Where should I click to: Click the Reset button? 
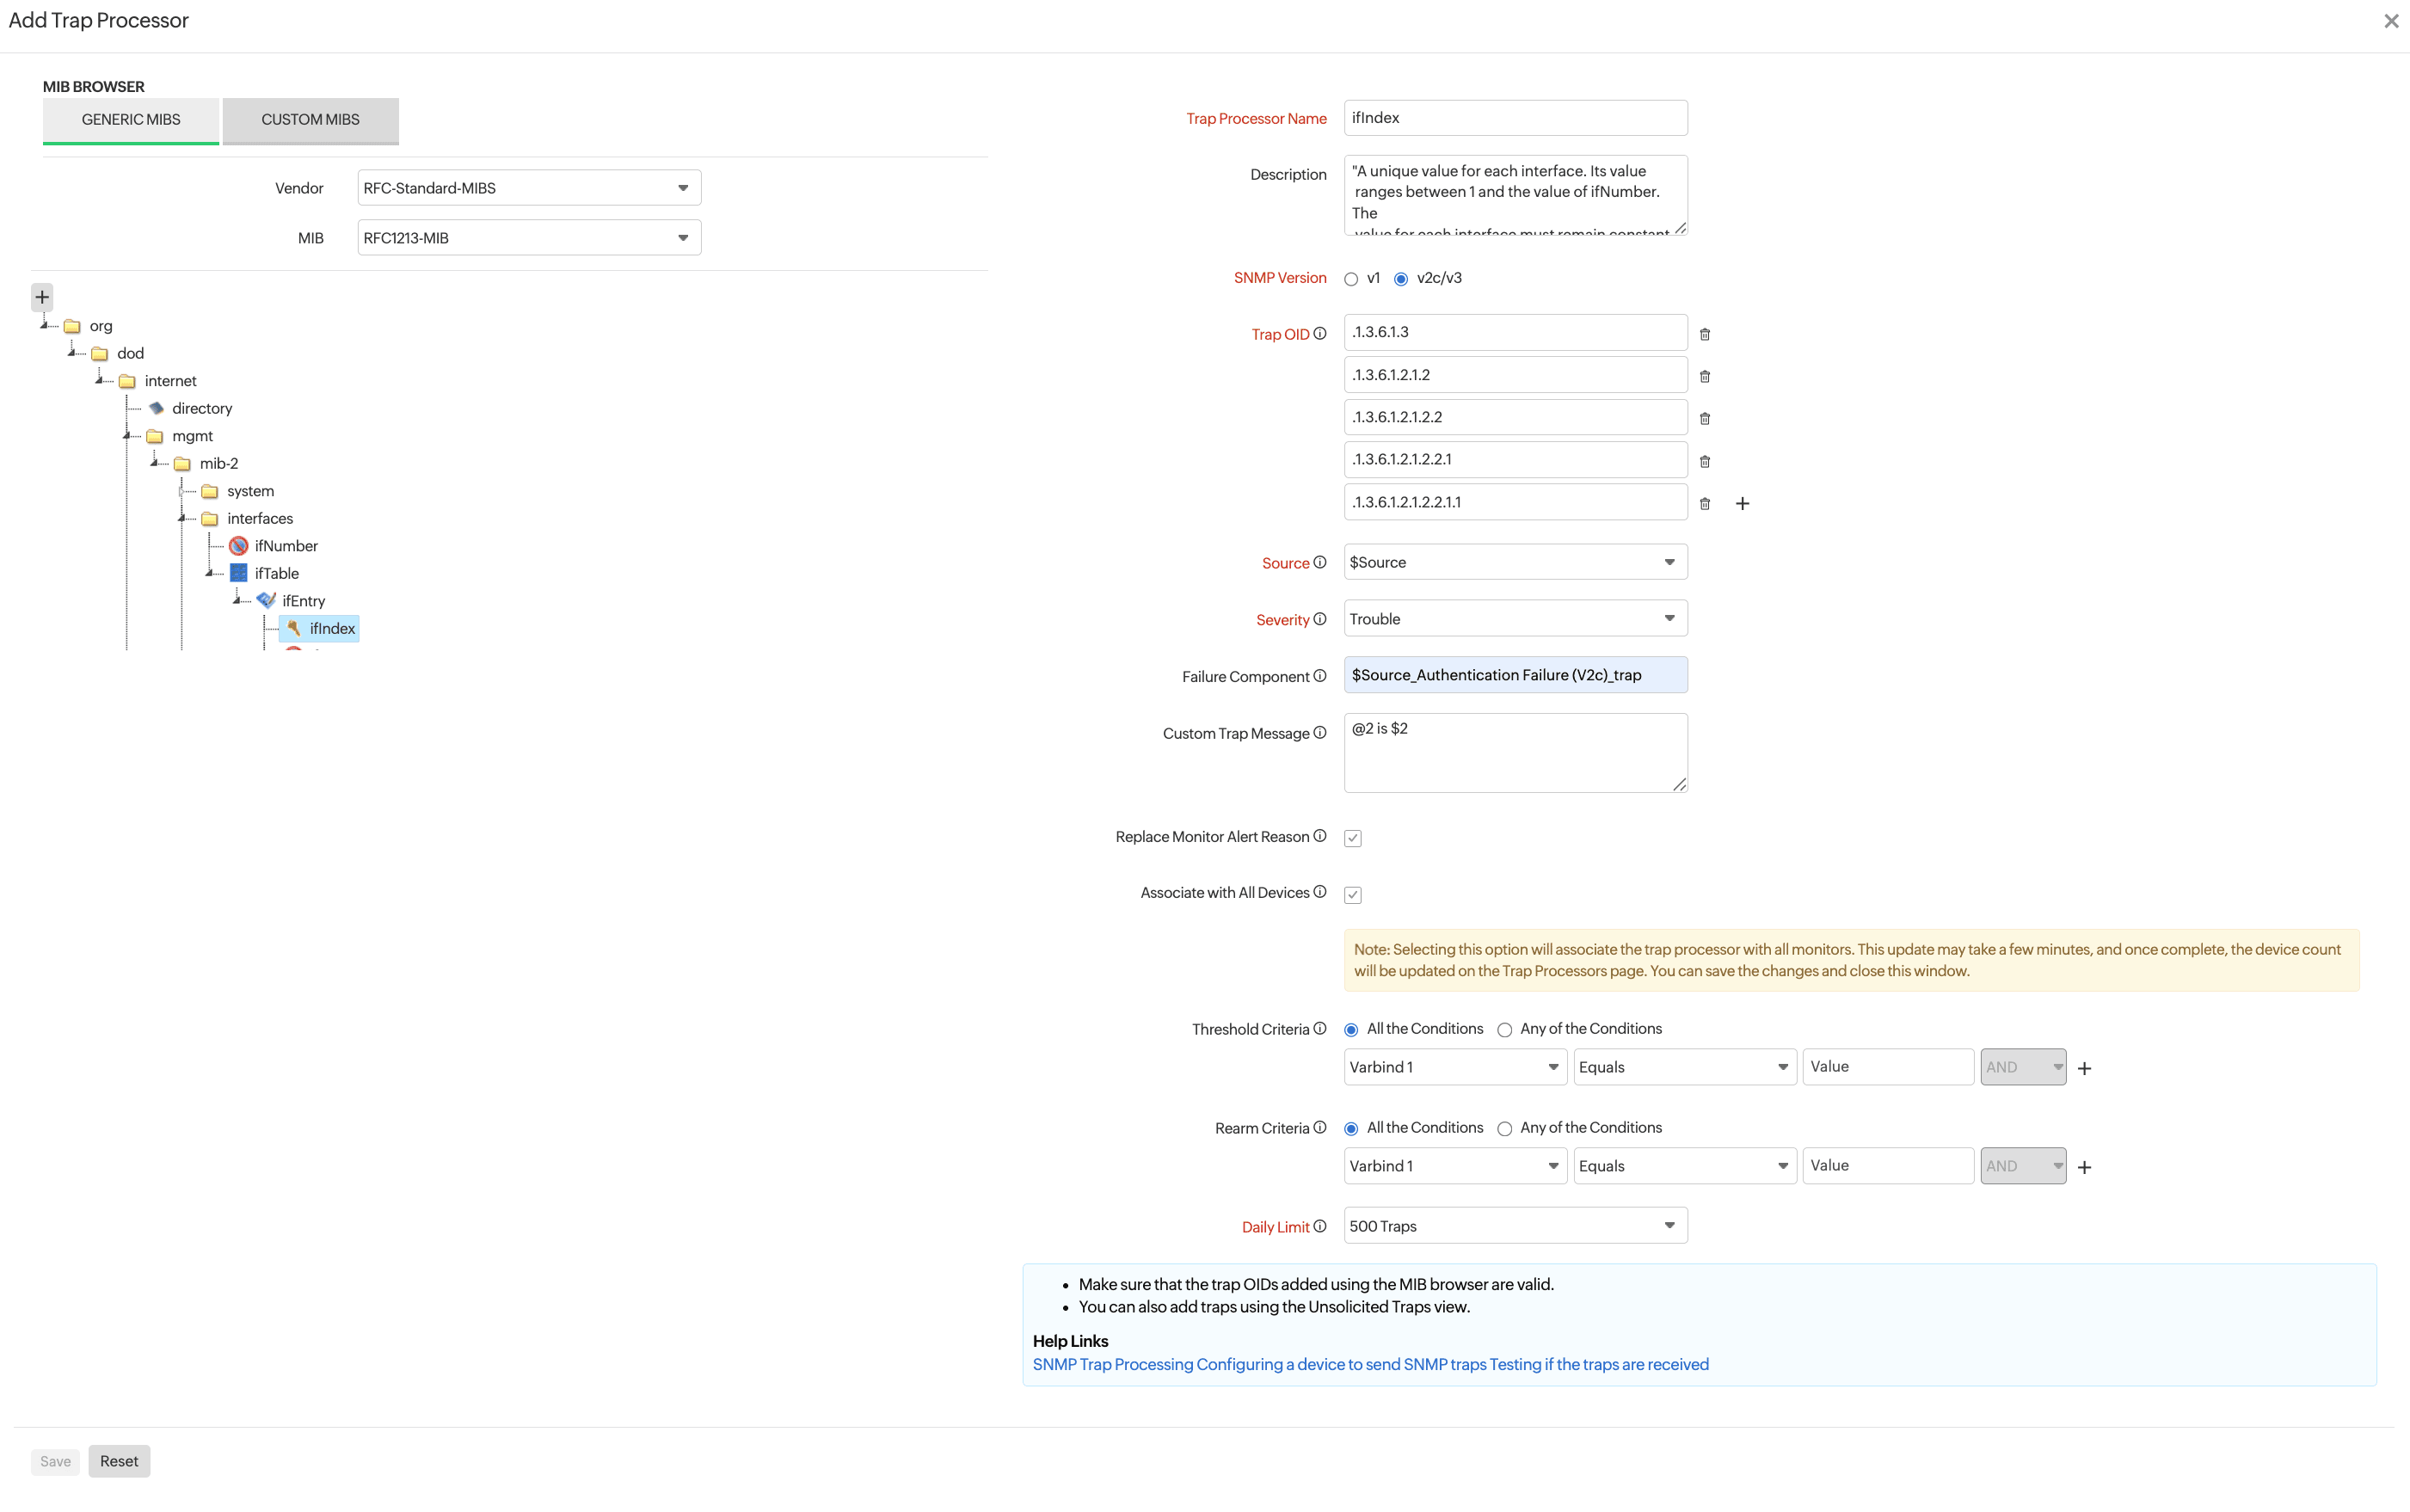(x=119, y=1461)
